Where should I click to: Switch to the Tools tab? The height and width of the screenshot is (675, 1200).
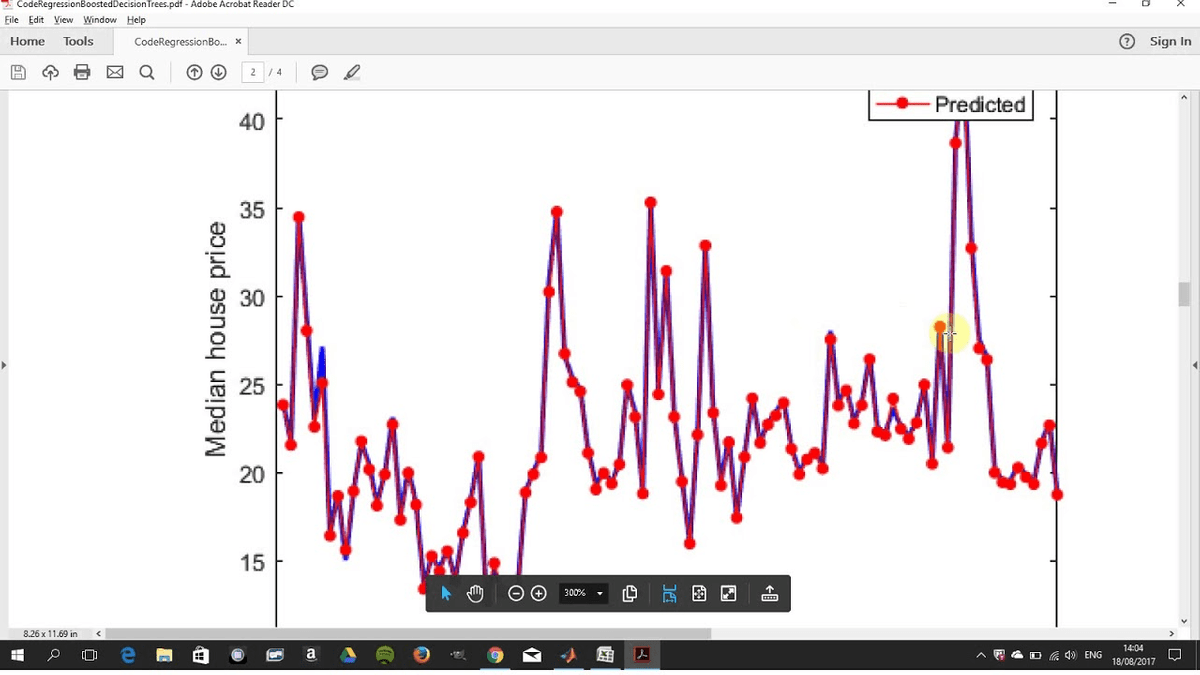click(x=78, y=41)
